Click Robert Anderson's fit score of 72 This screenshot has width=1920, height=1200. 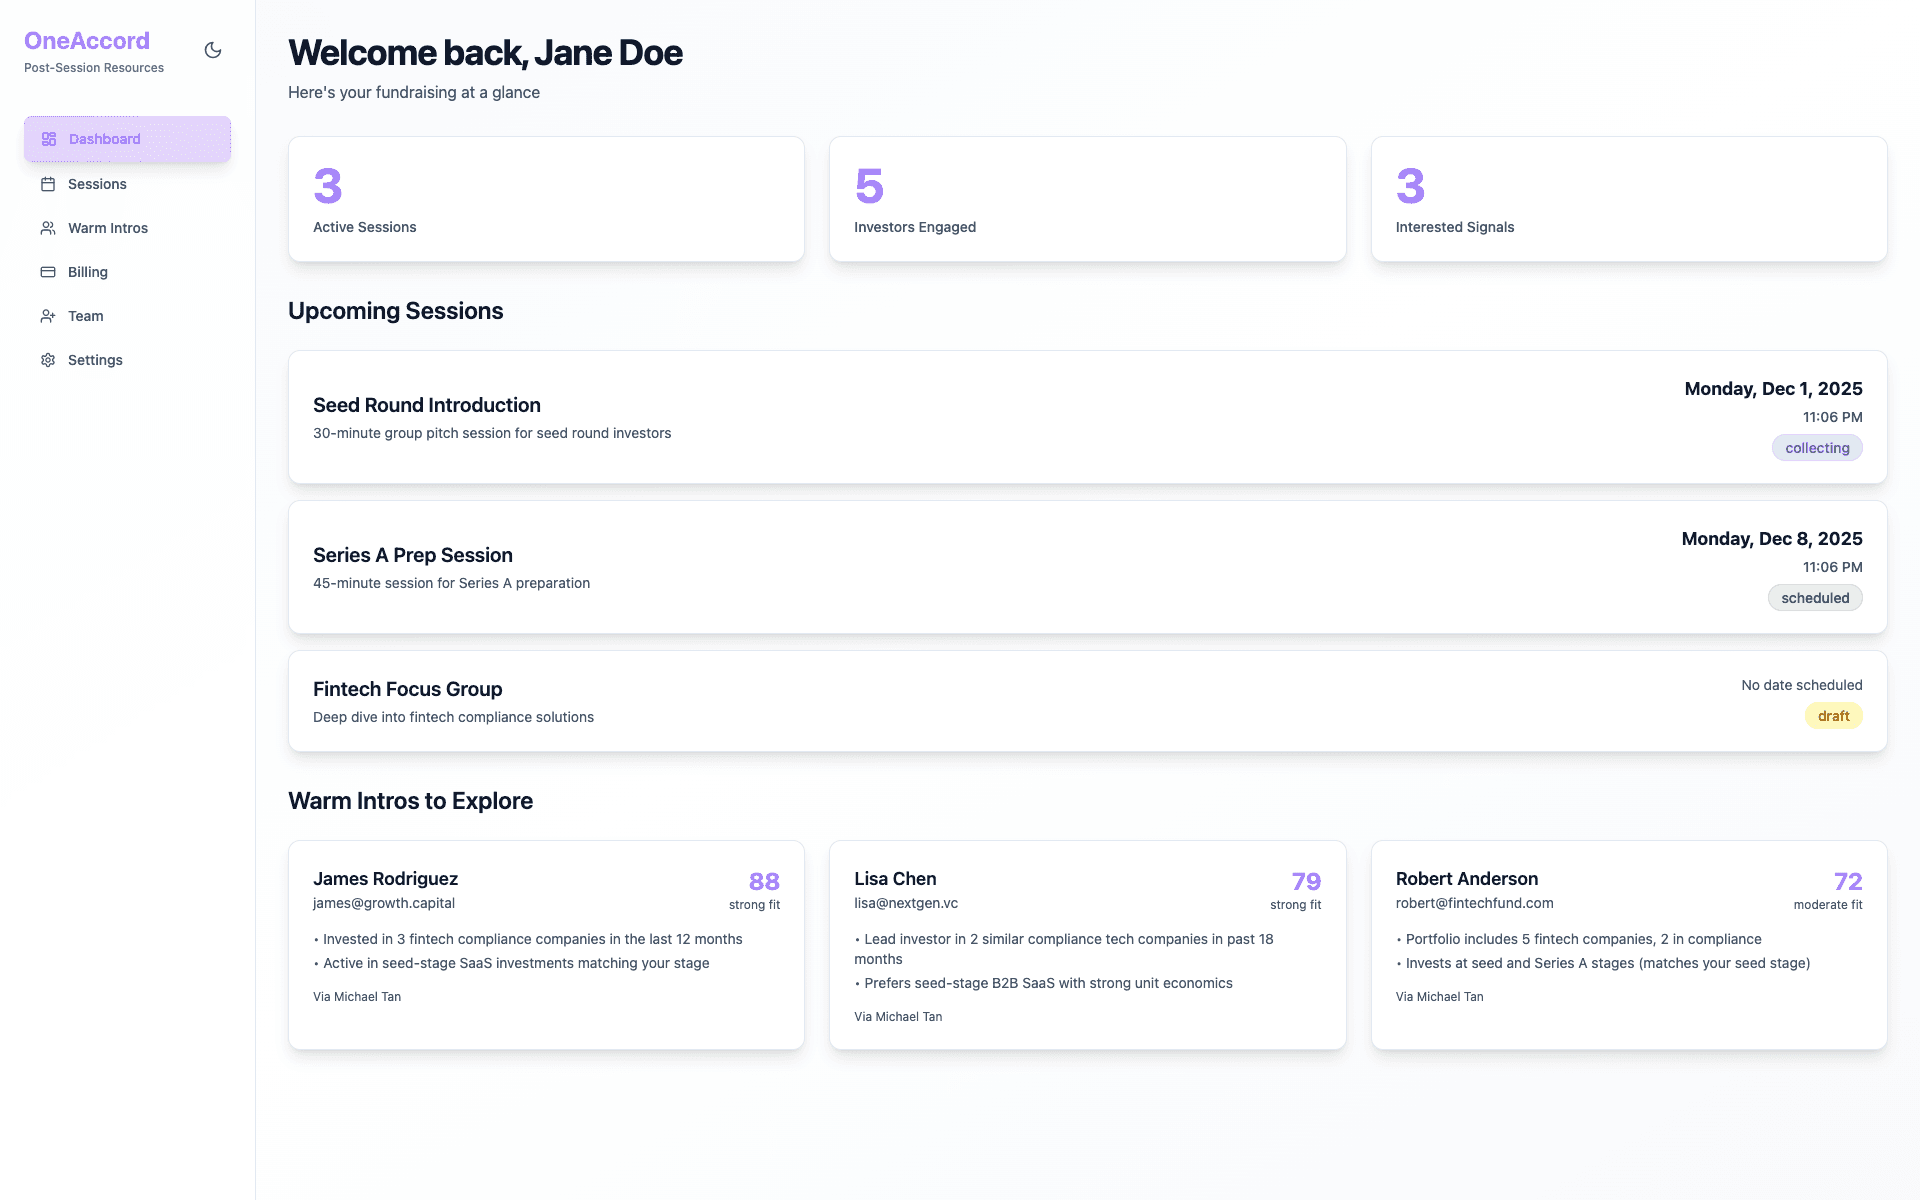click(1848, 881)
